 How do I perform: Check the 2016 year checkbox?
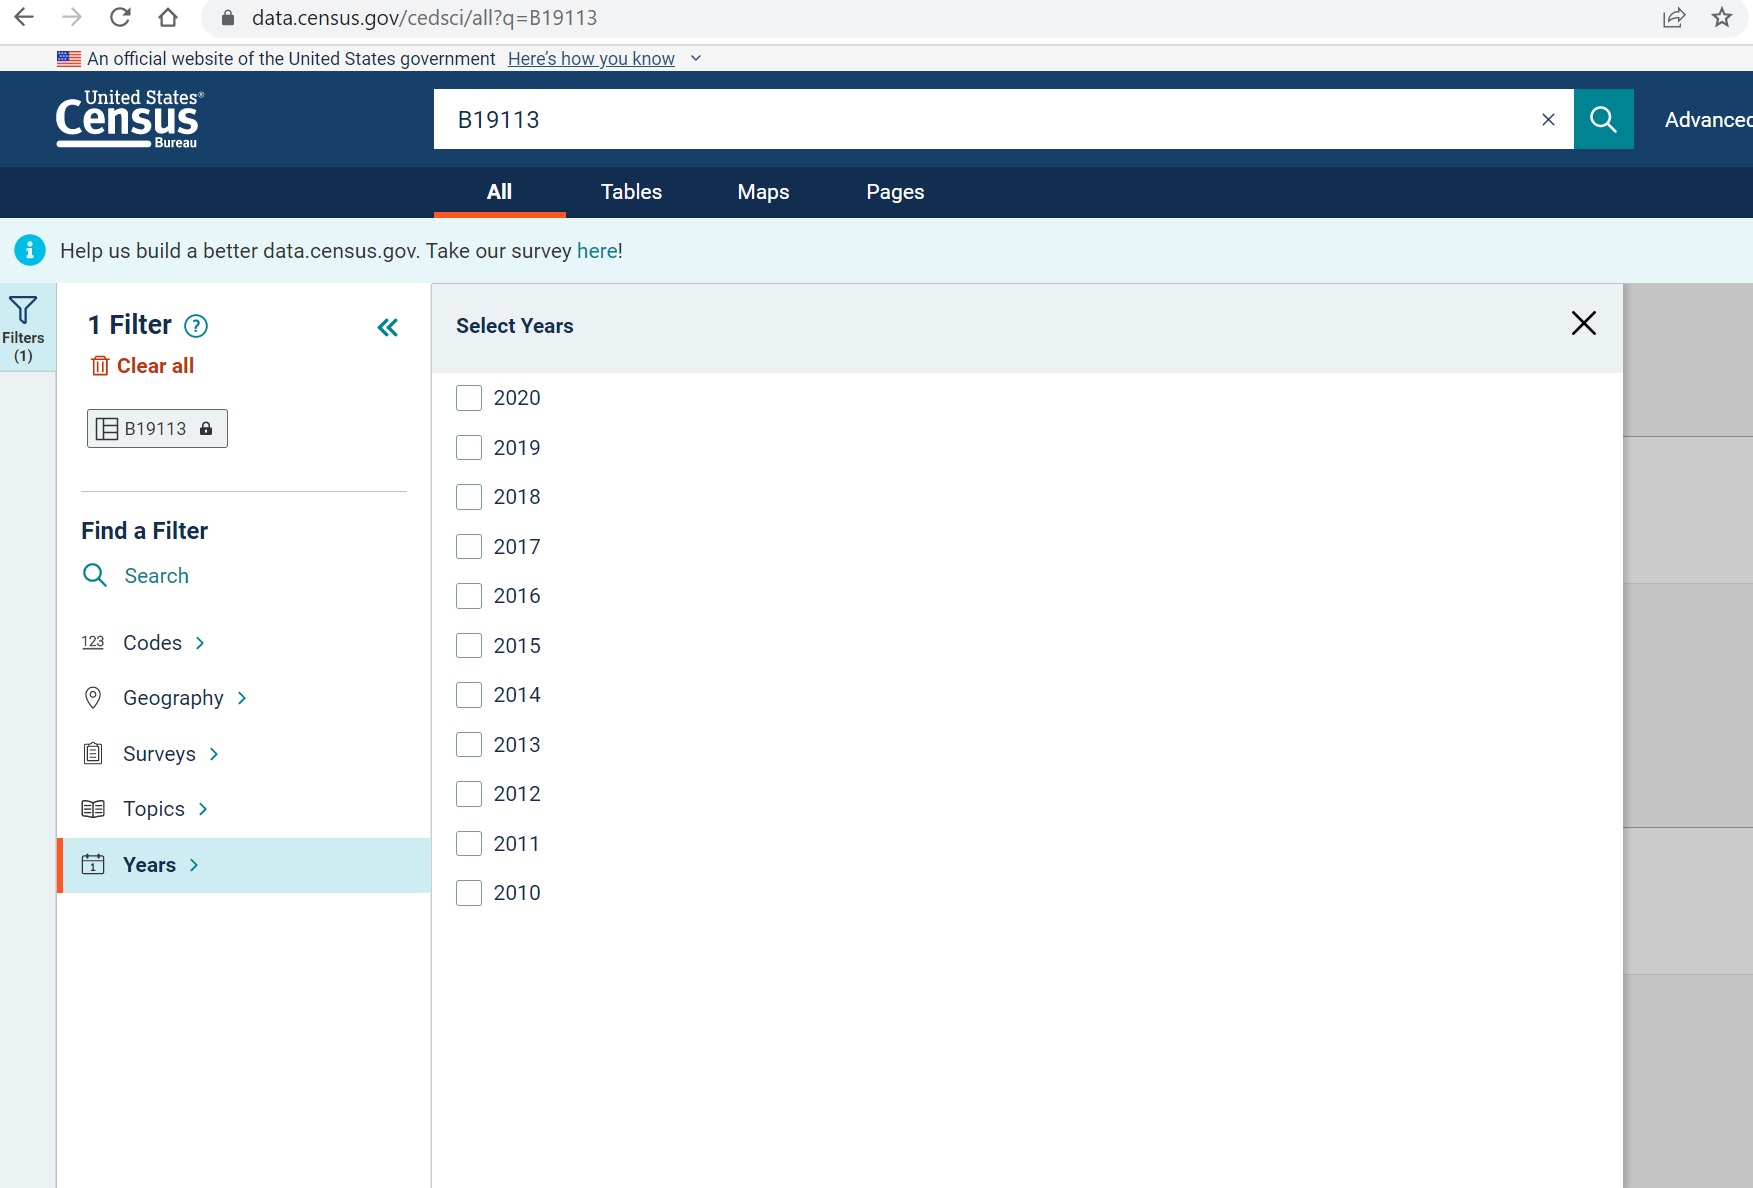click(x=469, y=596)
